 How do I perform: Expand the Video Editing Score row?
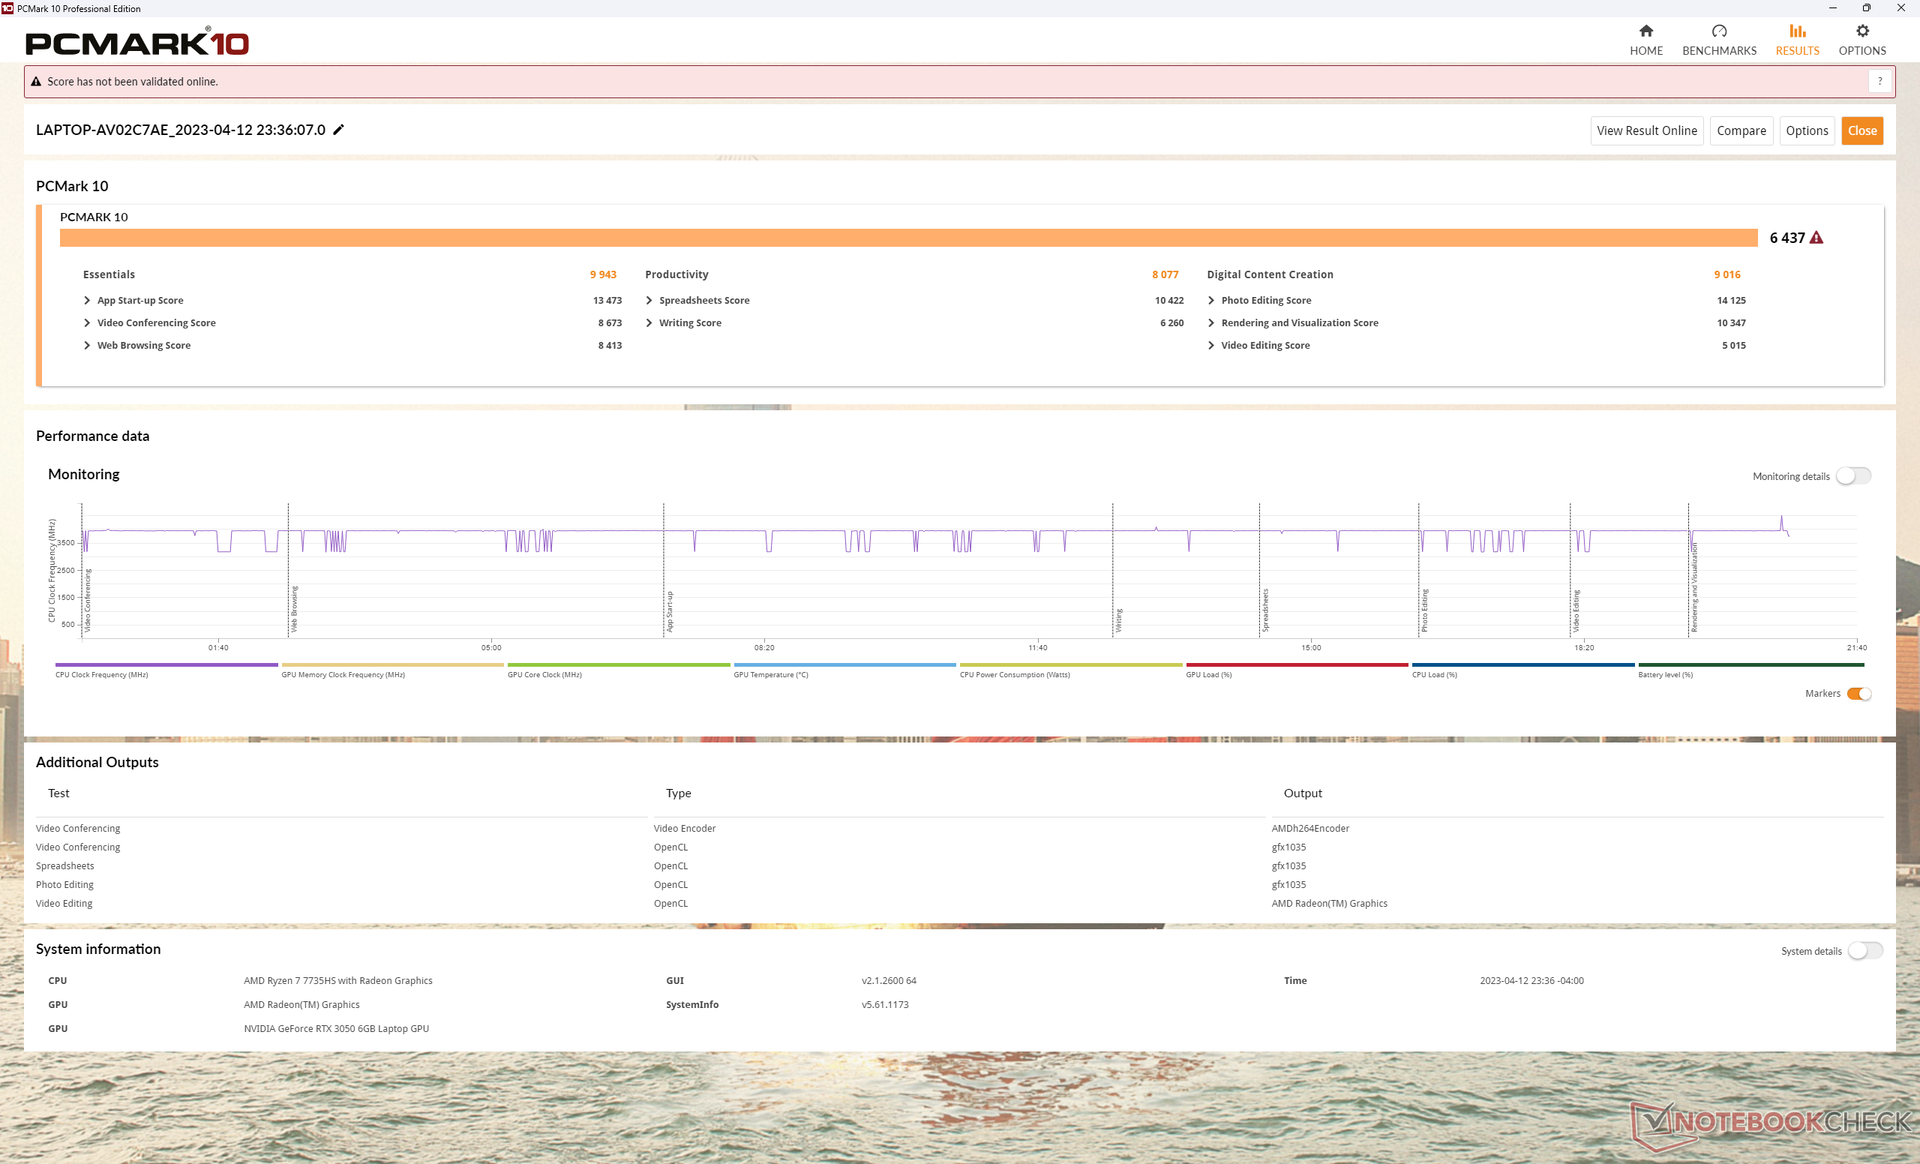pyautogui.click(x=1211, y=346)
